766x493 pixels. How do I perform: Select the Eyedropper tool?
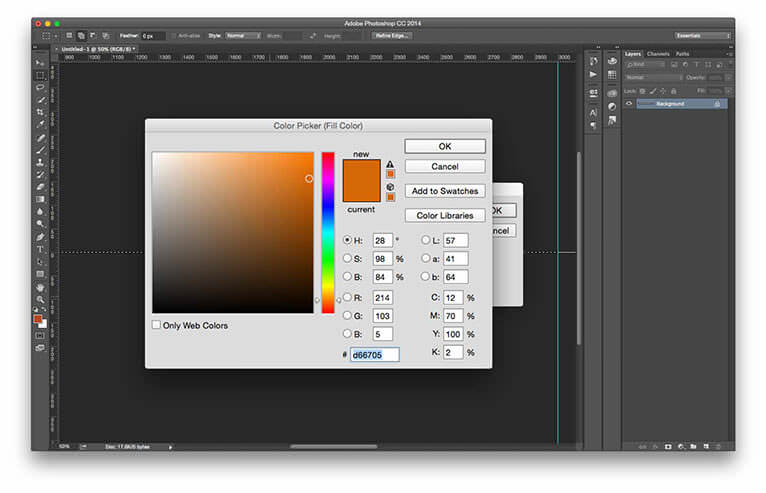click(40, 124)
